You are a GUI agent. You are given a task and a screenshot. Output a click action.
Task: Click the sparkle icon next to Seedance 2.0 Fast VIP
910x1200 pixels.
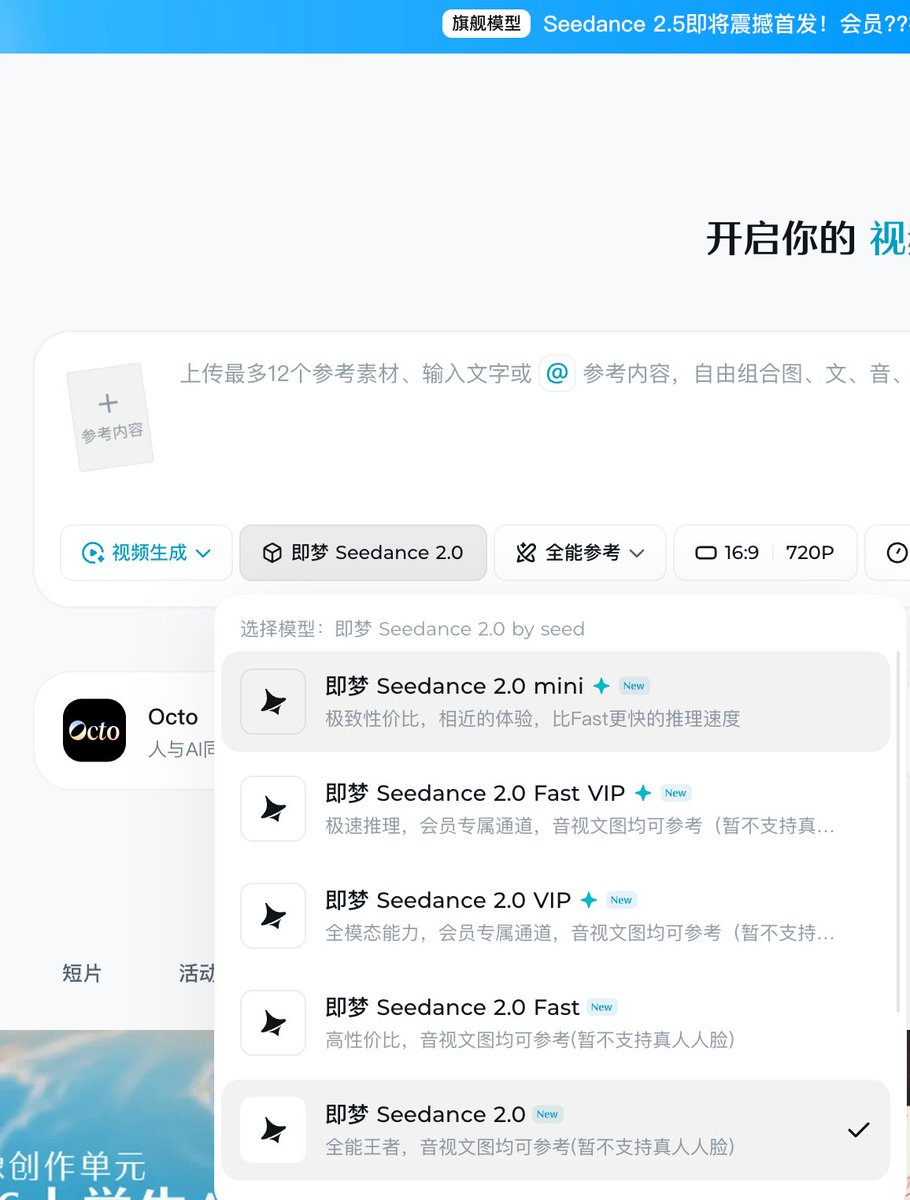tap(643, 793)
